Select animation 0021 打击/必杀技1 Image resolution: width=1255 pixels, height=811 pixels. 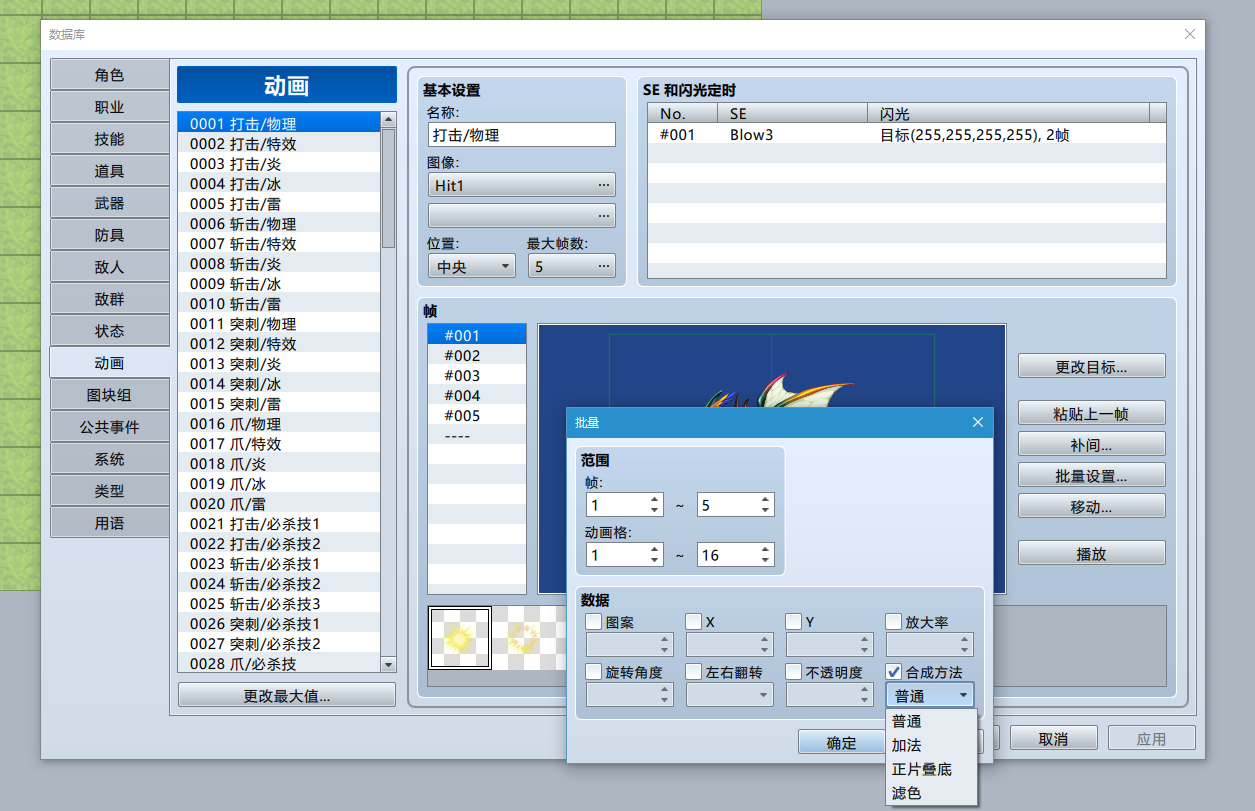coord(279,524)
